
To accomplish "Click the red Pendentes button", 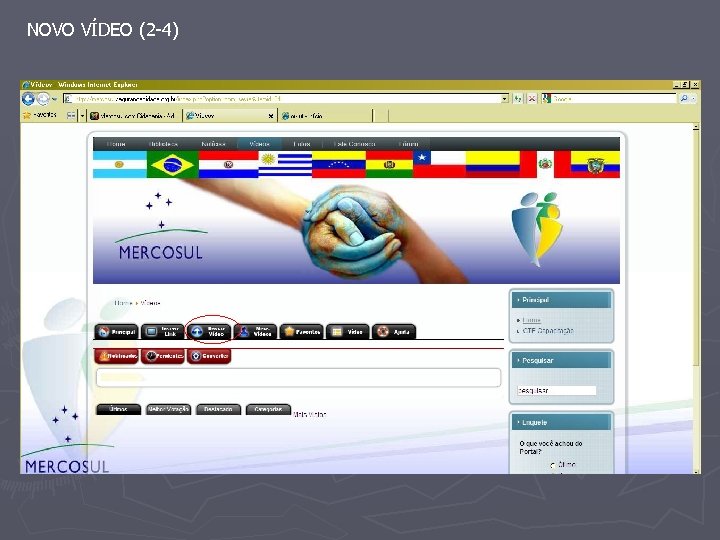I will [x=163, y=356].
